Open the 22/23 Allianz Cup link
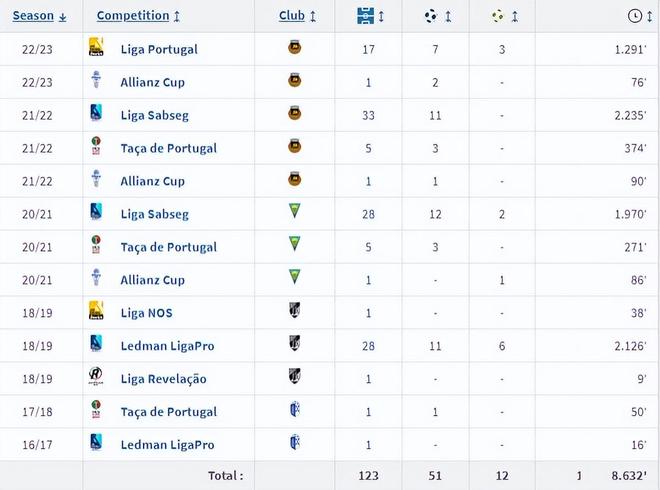The width and height of the screenshot is (660, 490). click(152, 82)
